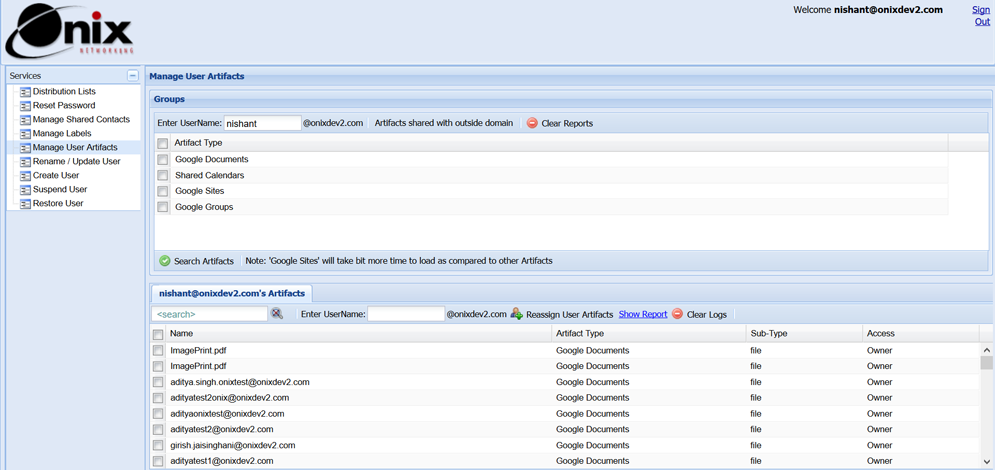Viewport: 995px width, 470px height.
Task: Click the Reset Password sidebar icon
Action: (x=25, y=106)
